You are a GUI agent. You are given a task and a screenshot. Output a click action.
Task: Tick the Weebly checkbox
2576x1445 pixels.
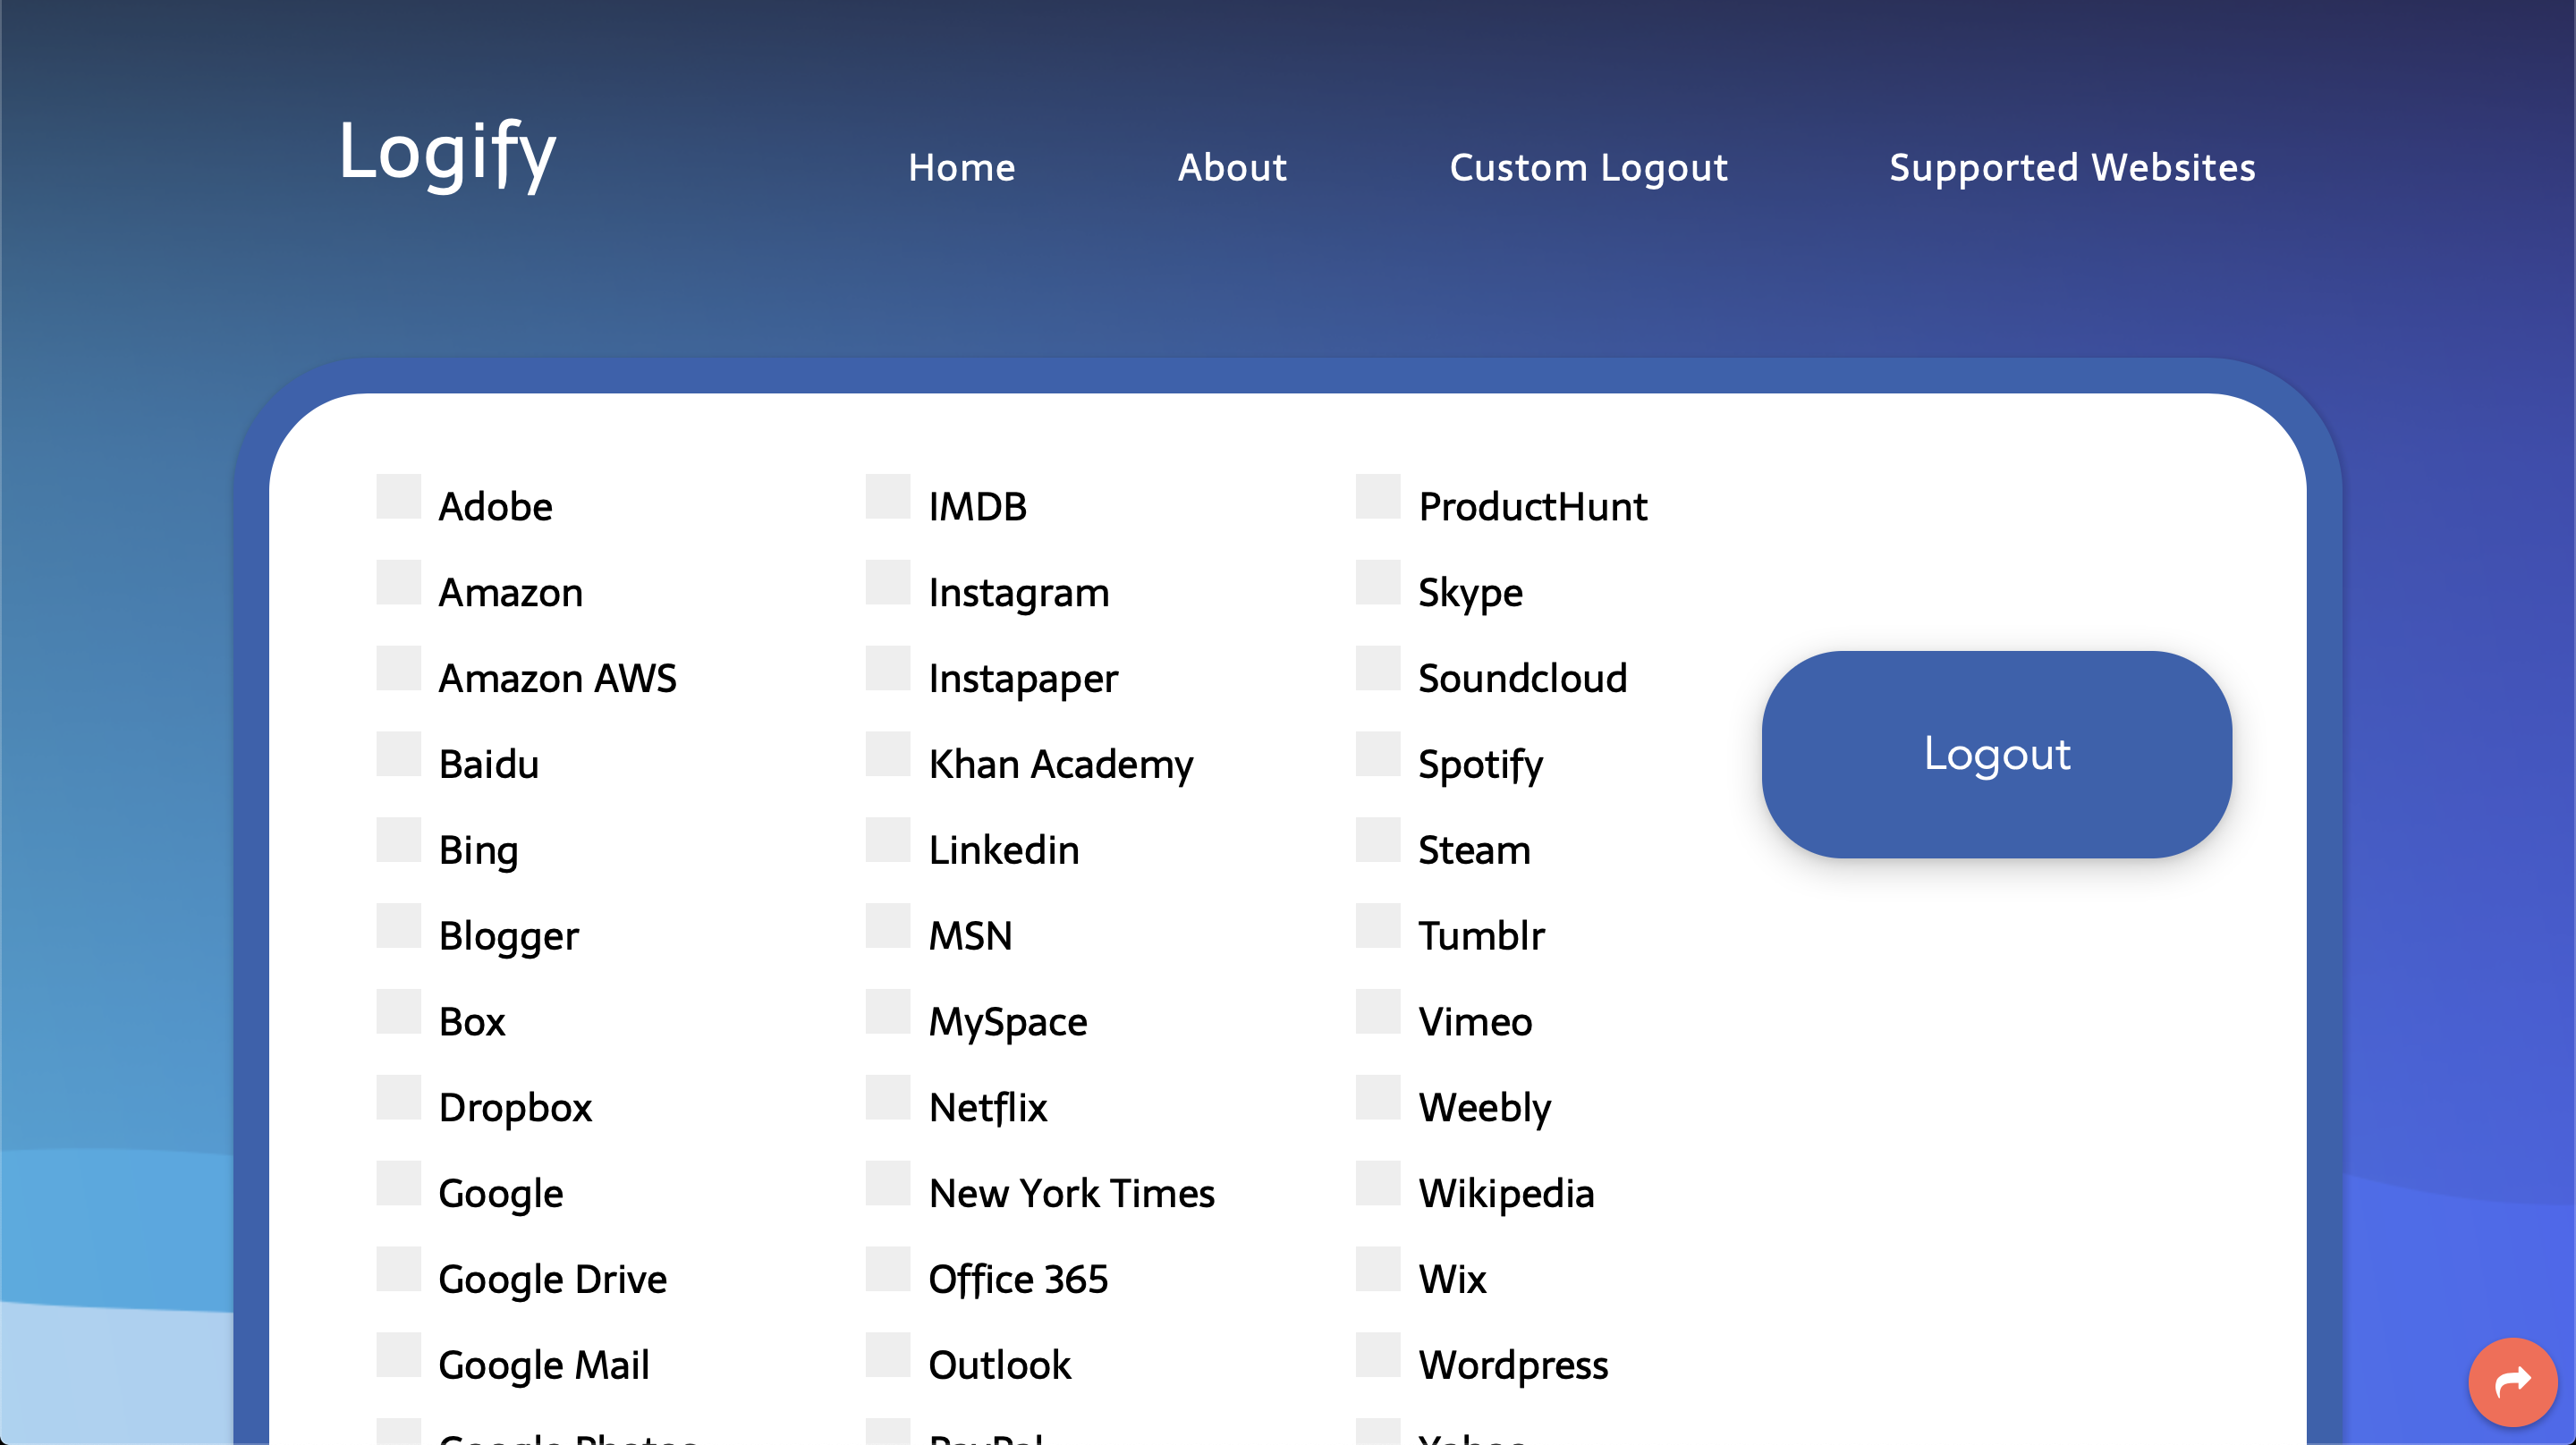(1378, 1098)
